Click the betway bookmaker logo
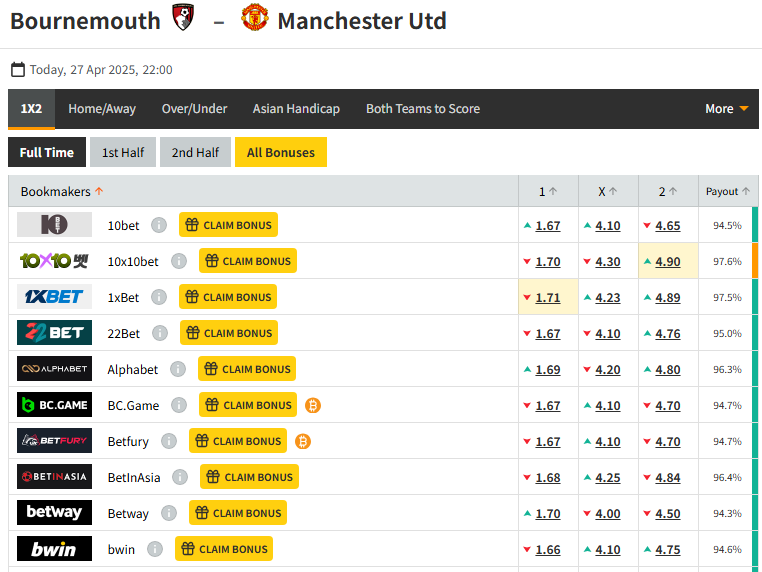This screenshot has height=572, width=762. tap(54, 513)
